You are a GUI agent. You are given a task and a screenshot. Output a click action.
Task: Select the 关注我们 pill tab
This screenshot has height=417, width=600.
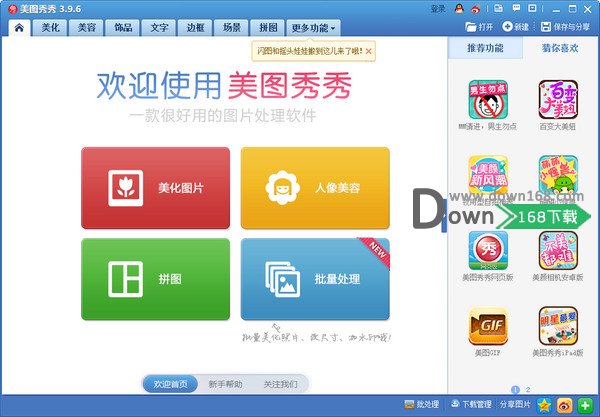click(x=280, y=384)
